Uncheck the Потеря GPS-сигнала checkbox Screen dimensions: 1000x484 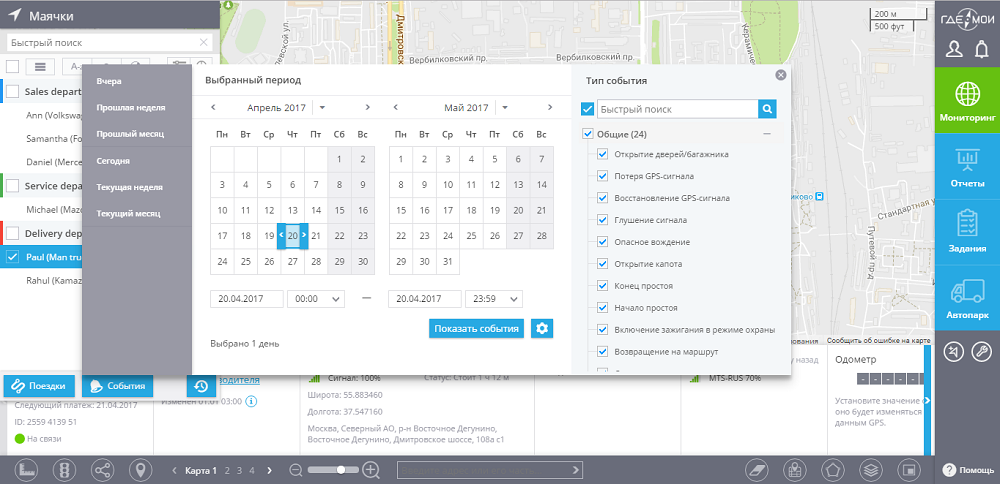click(x=602, y=176)
